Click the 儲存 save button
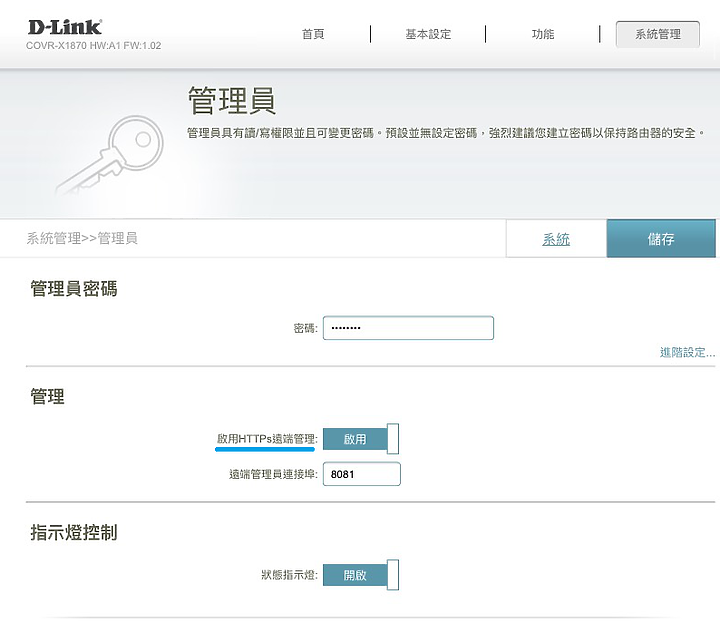 pyautogui.click(x=661, y=238)
